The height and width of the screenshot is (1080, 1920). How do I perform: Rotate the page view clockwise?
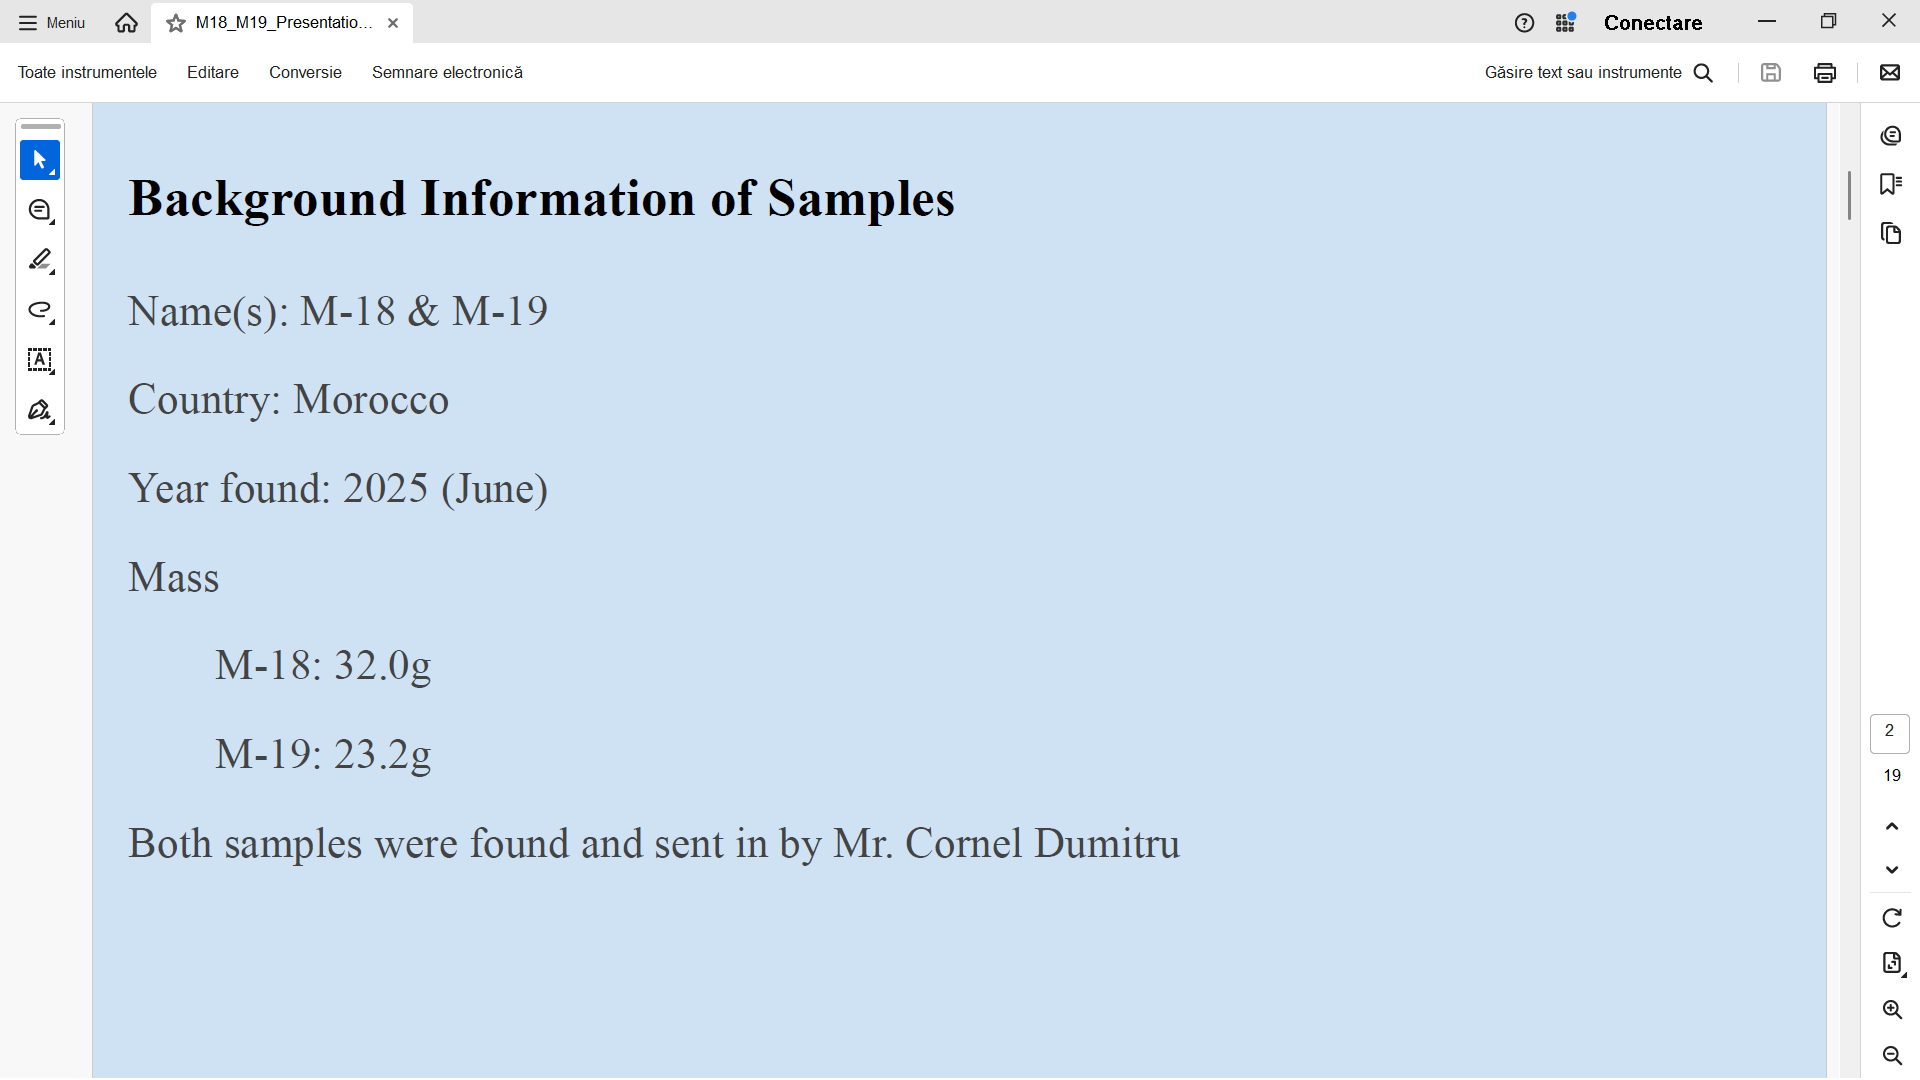click(x=1891, y=918)
